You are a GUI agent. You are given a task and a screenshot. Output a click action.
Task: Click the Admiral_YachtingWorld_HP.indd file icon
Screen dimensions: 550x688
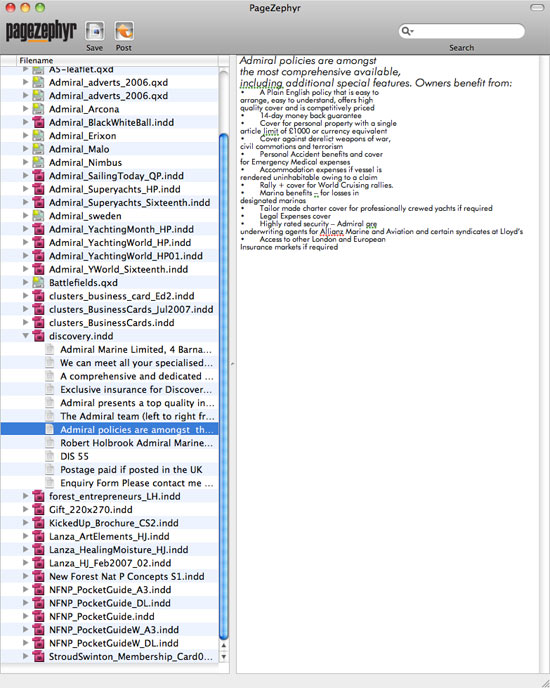(39, 242)
